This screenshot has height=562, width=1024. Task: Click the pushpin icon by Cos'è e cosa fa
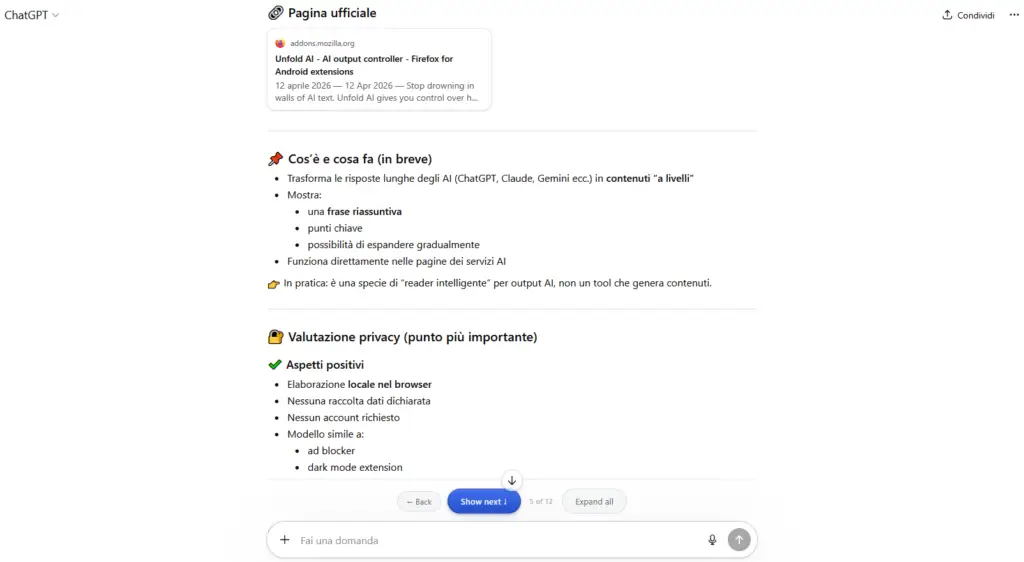(x=276, y=159)
